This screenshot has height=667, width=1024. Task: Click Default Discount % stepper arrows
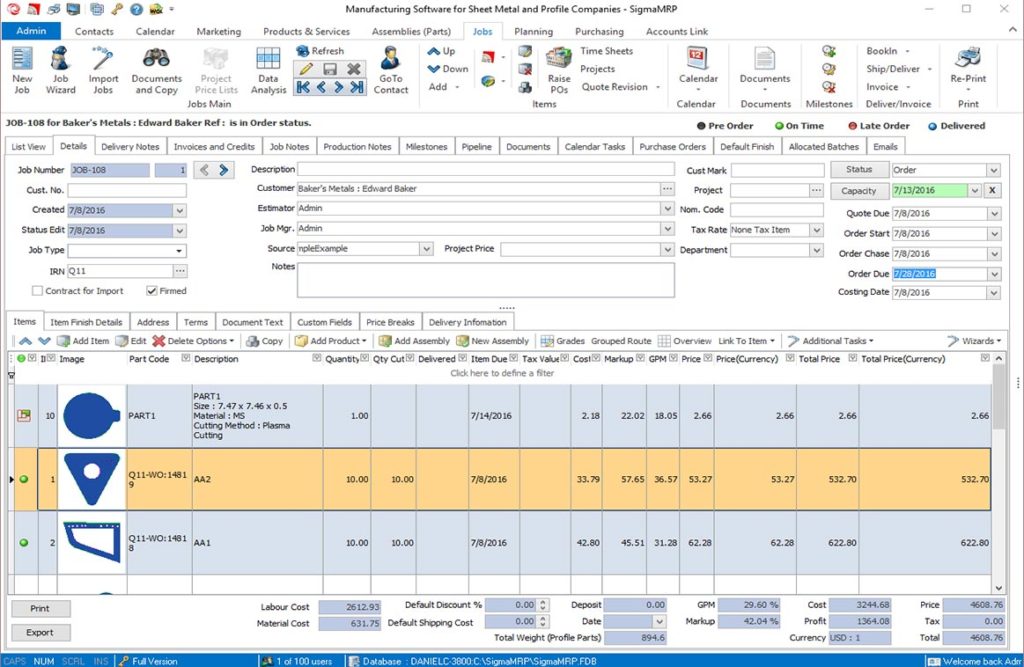[x=543, y=605]
